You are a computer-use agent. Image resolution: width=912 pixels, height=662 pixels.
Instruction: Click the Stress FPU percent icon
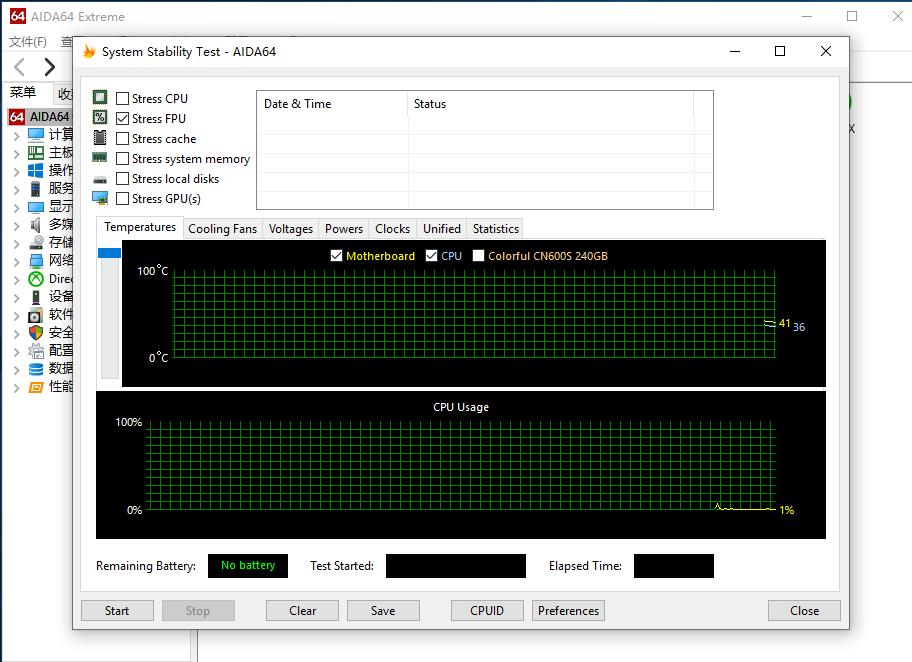click(100, 118)
